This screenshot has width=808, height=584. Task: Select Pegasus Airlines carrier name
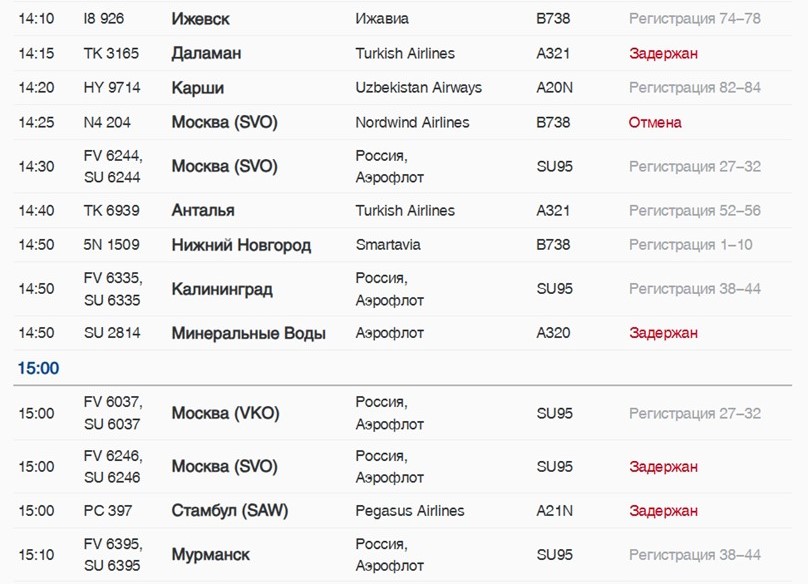pos(410,511)
